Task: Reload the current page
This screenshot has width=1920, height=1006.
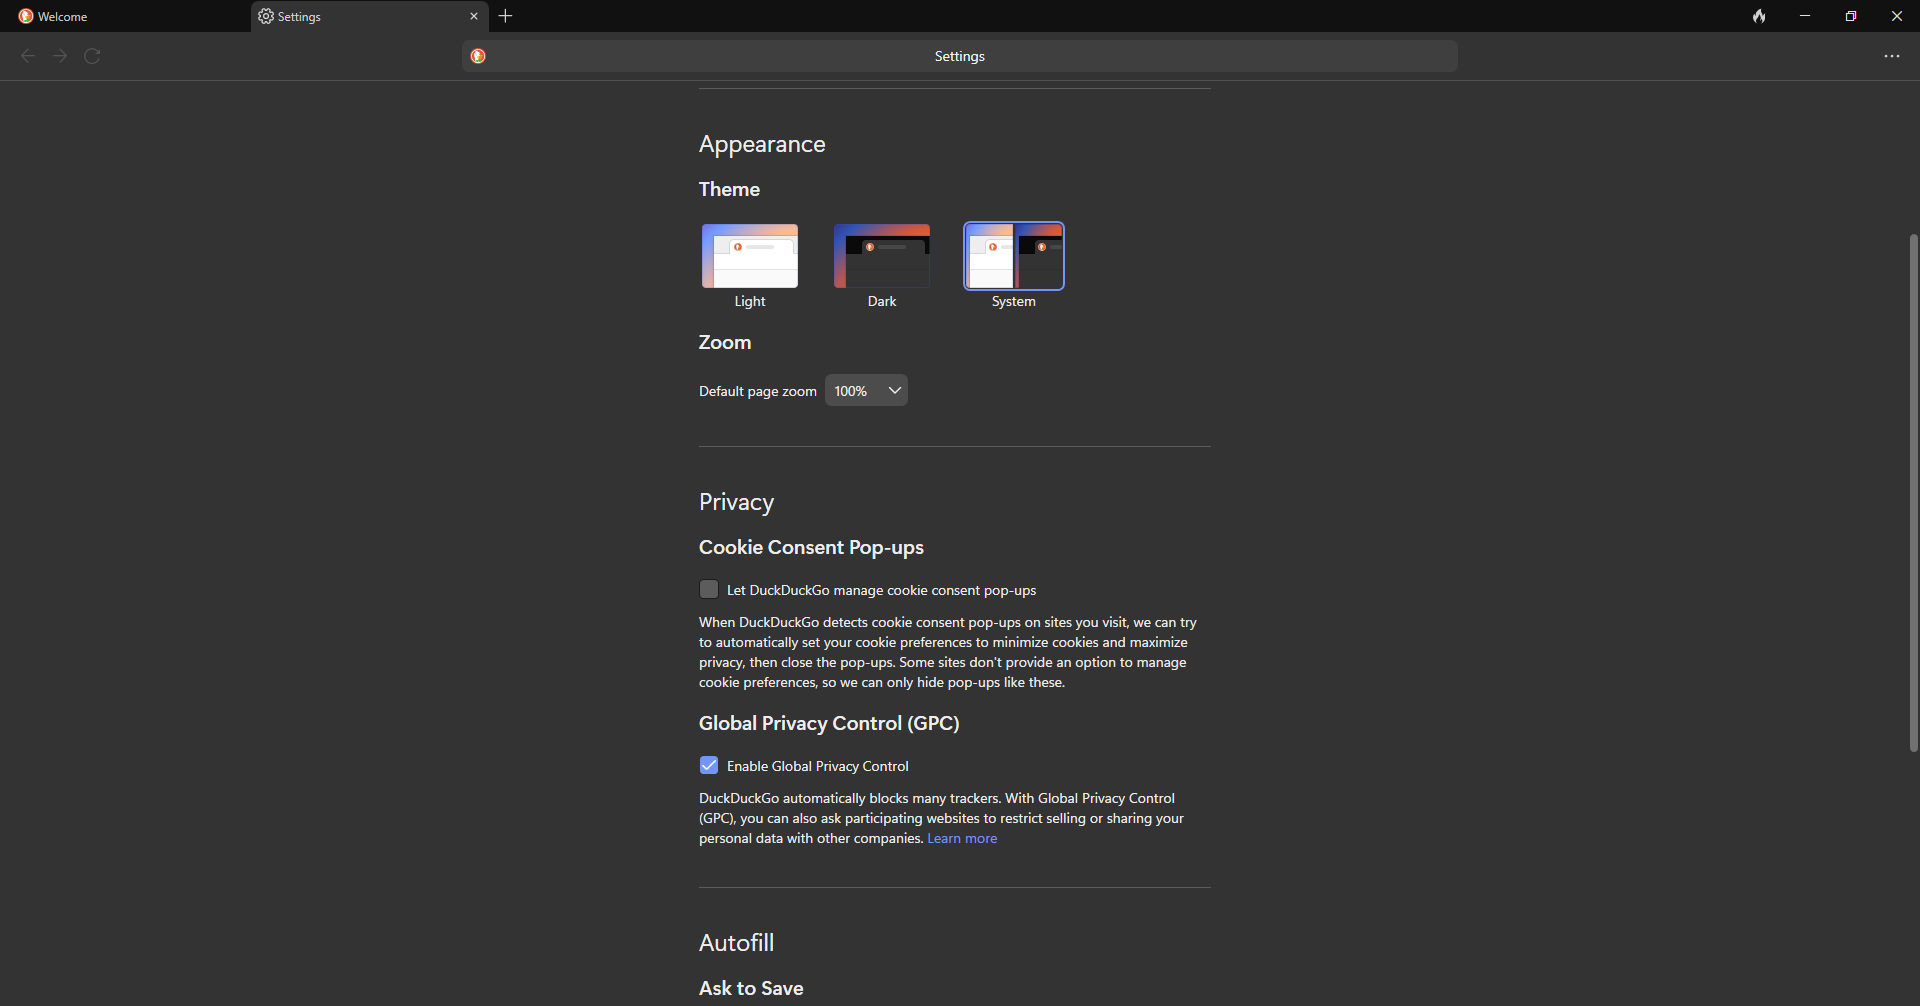Action: pyautogui.click(x=92, y=56)
